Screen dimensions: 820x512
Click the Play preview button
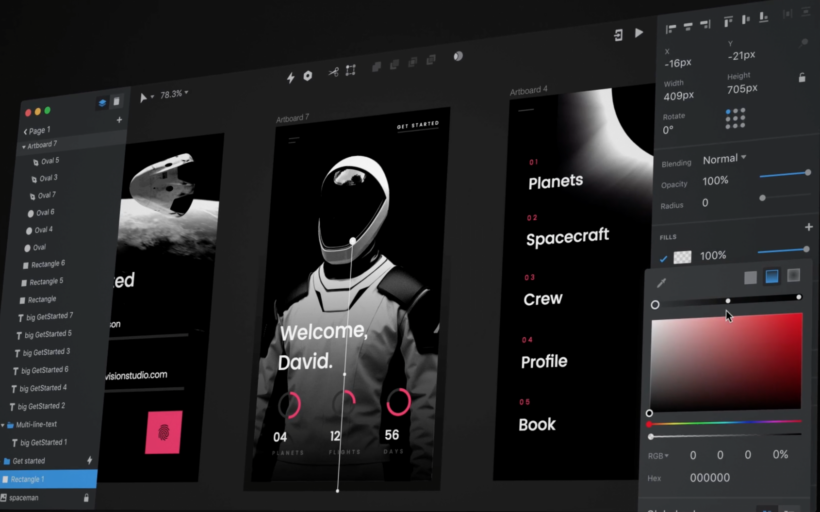[639, 33]
